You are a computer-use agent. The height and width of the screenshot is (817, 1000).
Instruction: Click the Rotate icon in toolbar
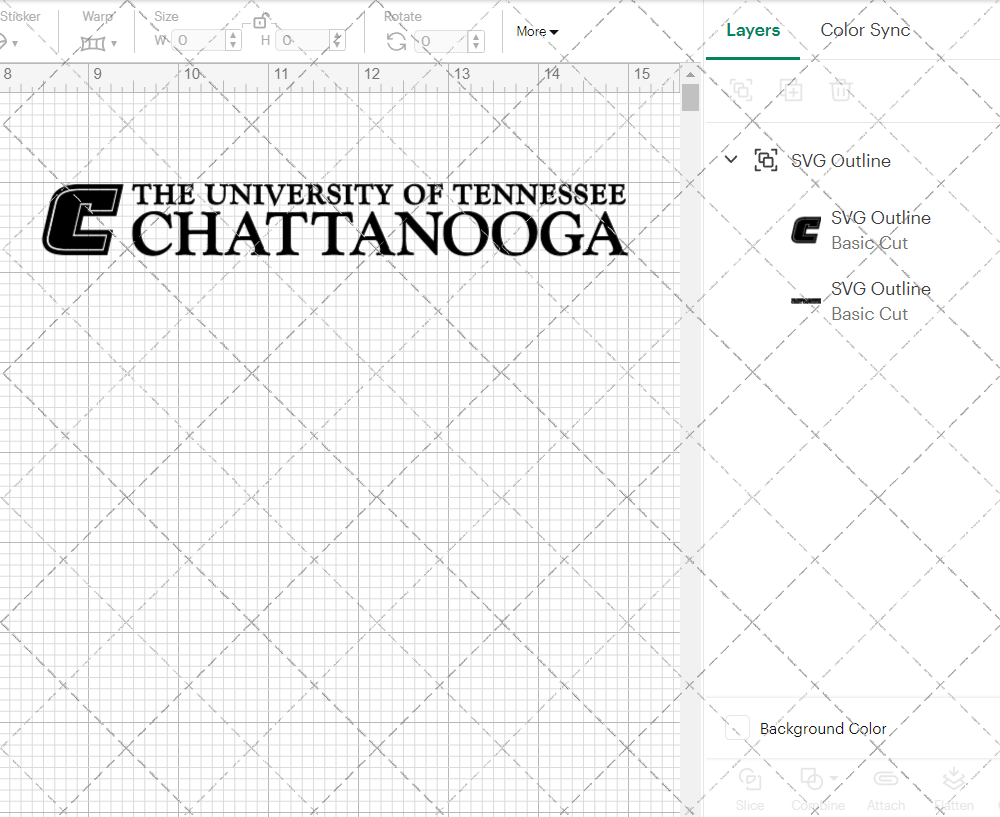[x=396, y=42]
